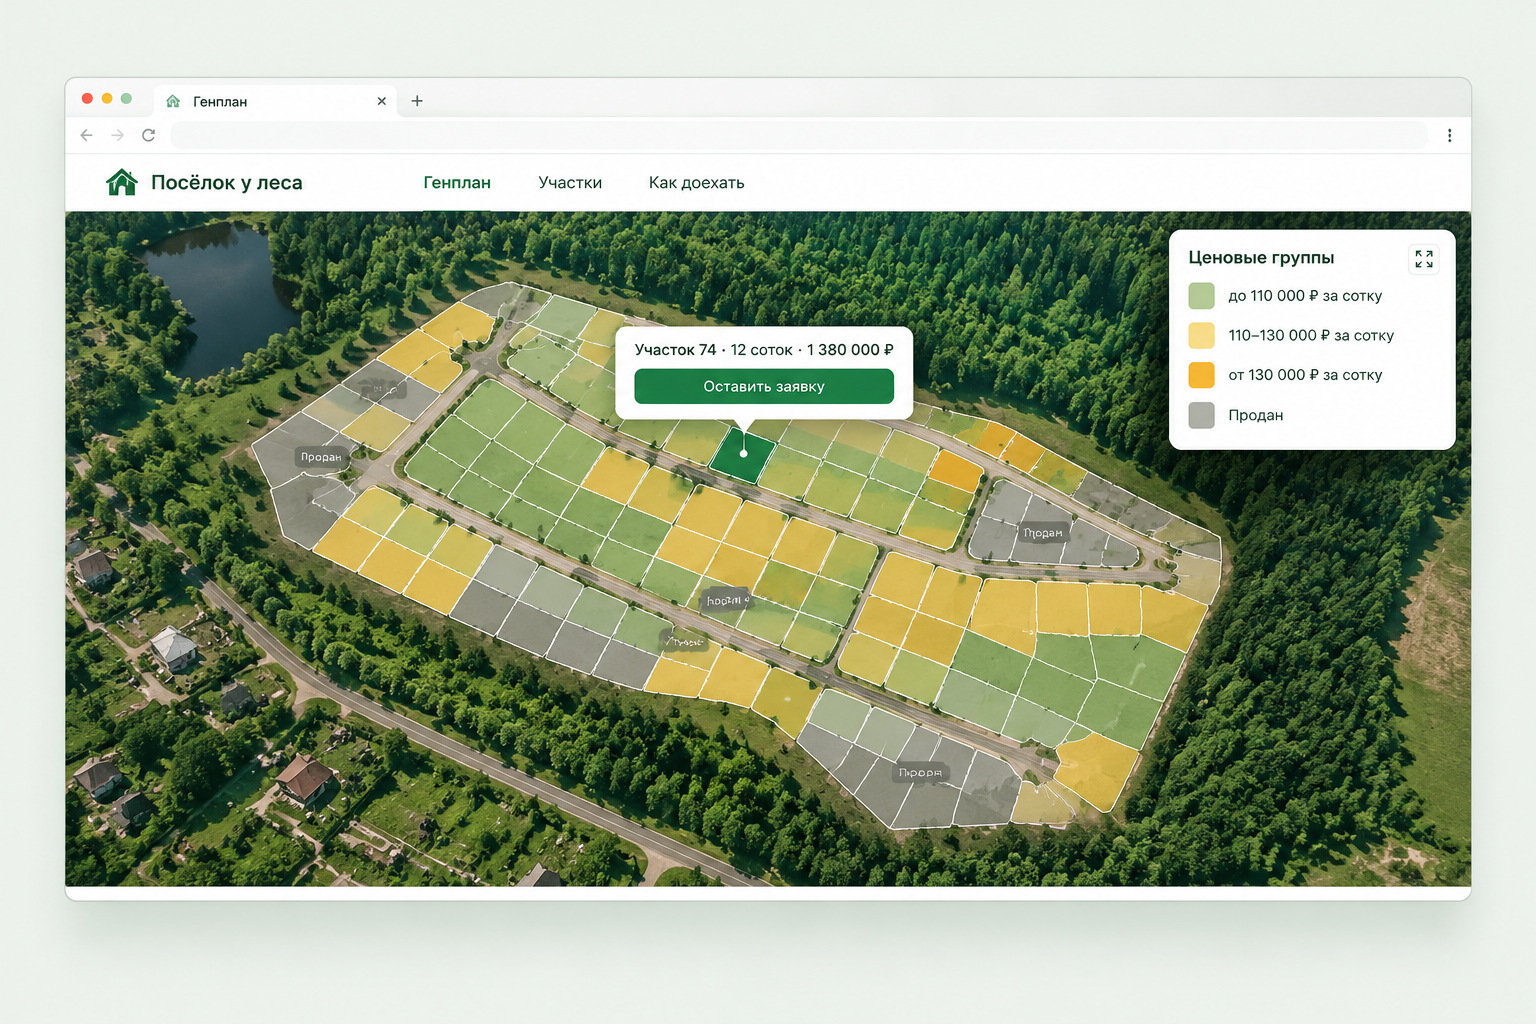1536x1024 pixels.
Task: Expand map to fullscreen via legend icon
Action: point(1424,260)
